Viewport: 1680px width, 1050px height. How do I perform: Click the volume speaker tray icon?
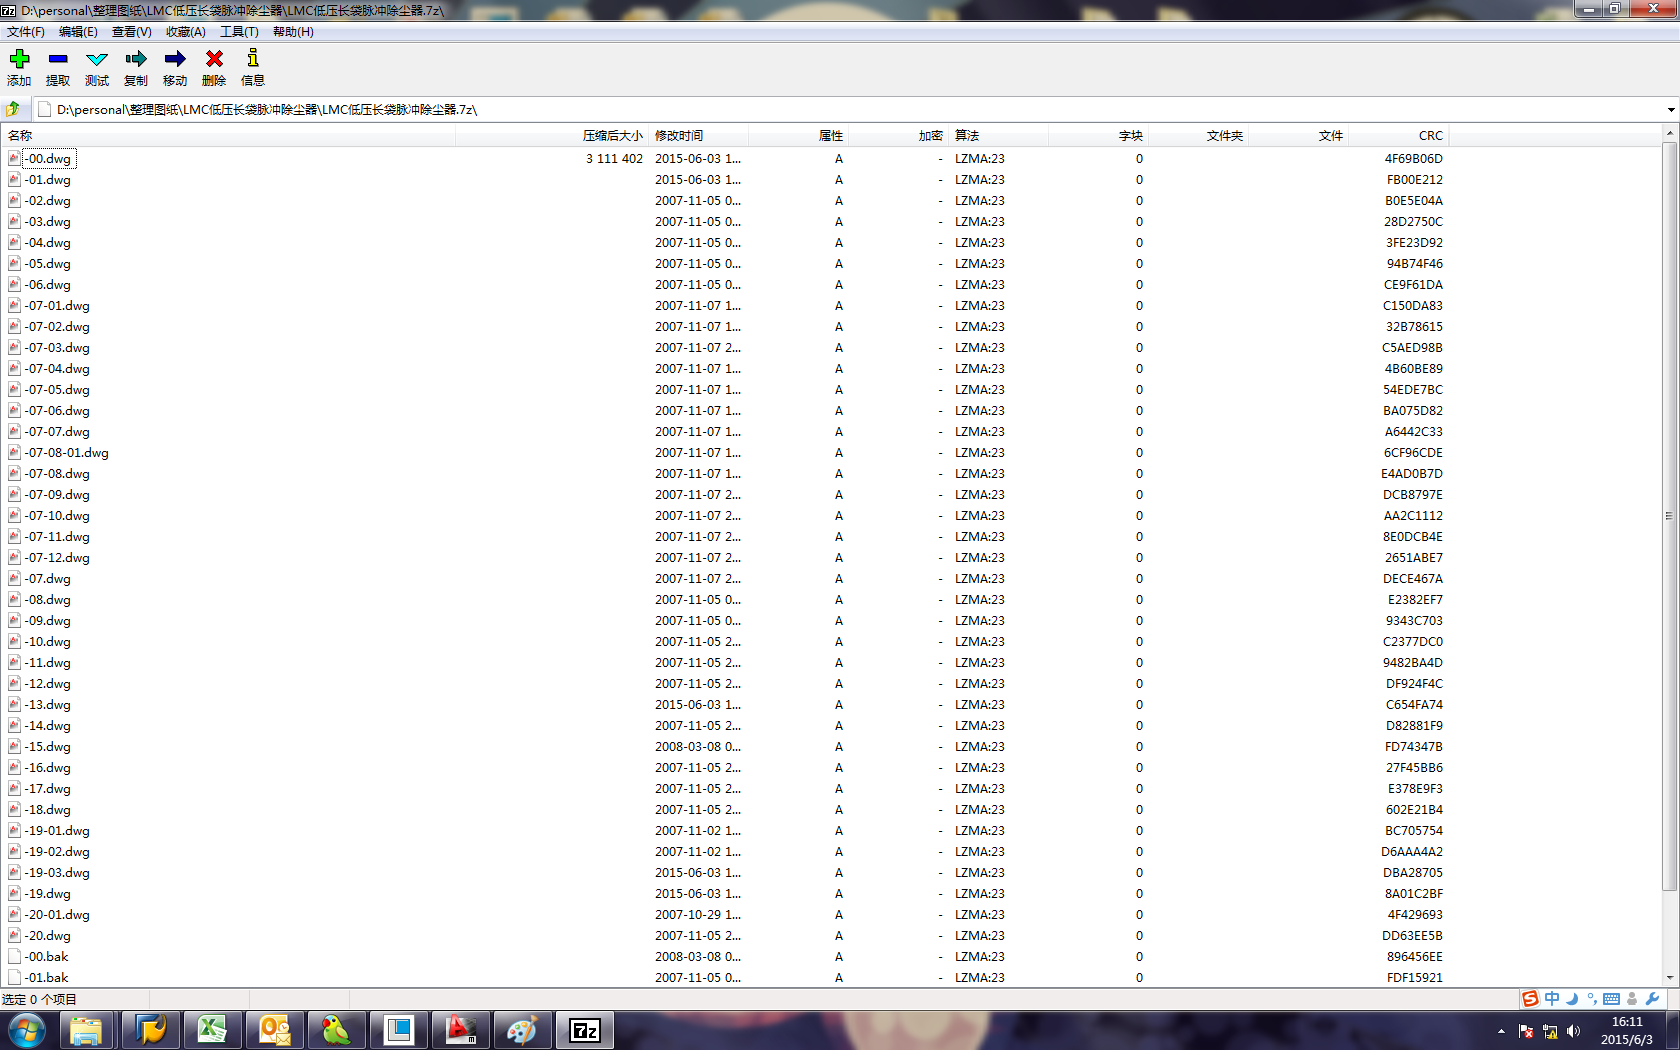pos(1574,1031)
